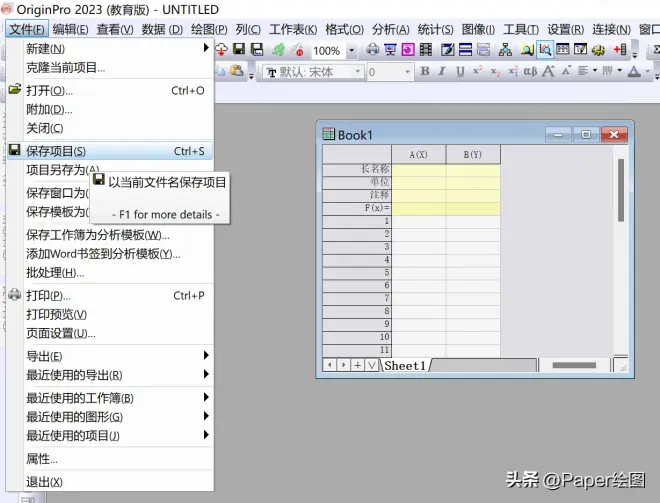Click the Paste clipboard toolbar icon
This screenshot has height=503, width=660.
coord(237,71)
